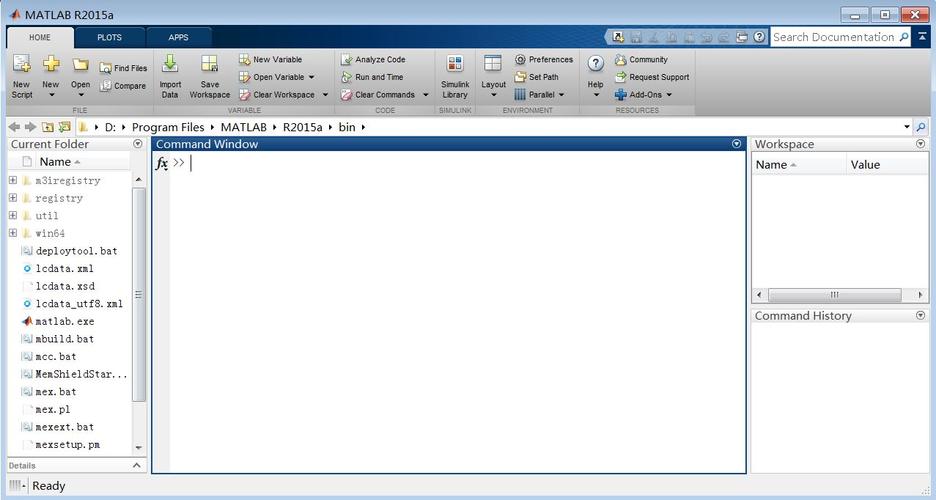Open the address bar path dropdown

pos(907,127)
